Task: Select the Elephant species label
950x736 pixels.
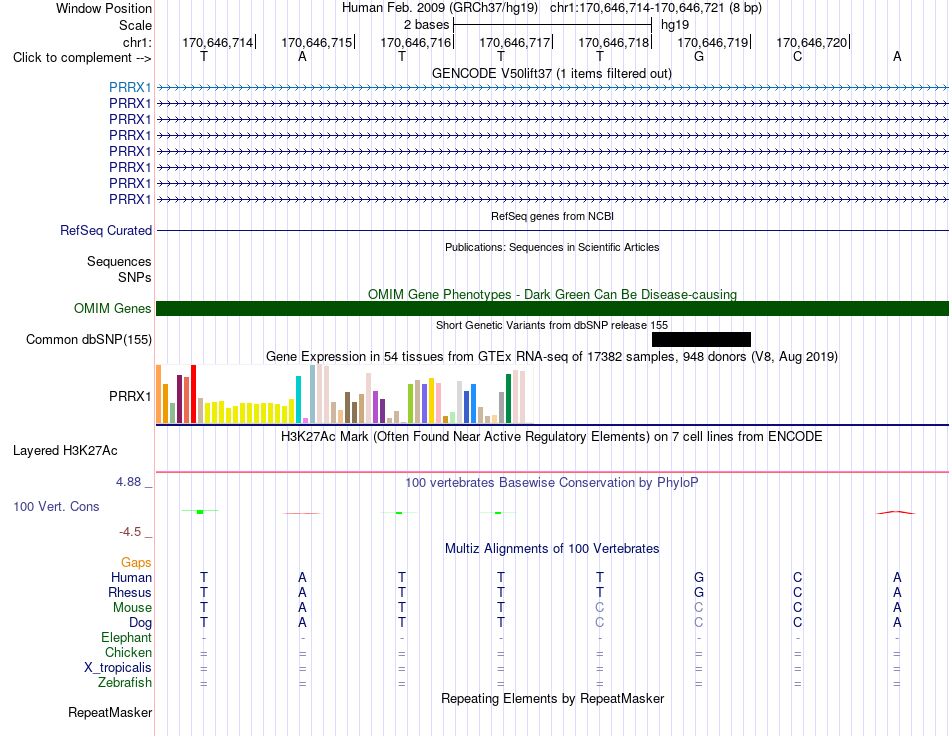Action: point(126,637)
